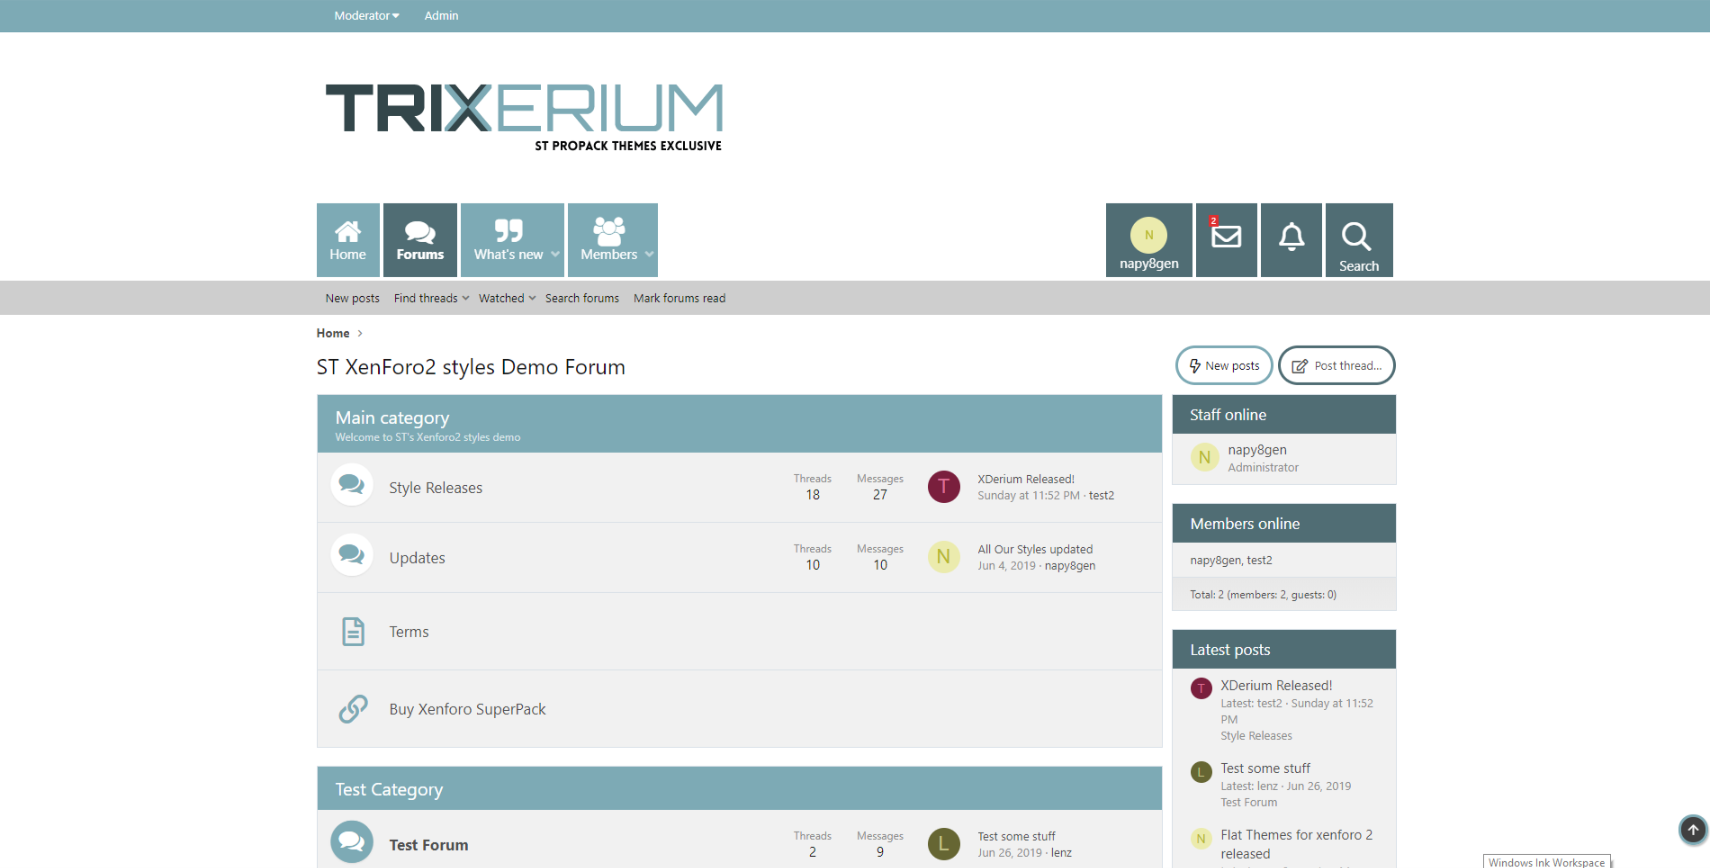Viewport: 1710px width, 868px height.
Task: Open XDerium Released! in Style Releases row
Action: [x=1026, y=479]
